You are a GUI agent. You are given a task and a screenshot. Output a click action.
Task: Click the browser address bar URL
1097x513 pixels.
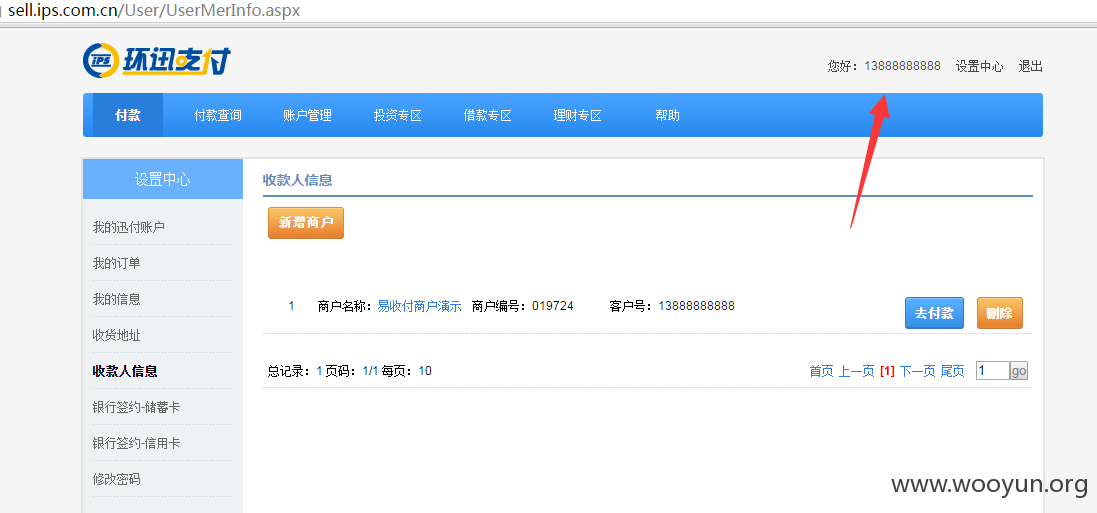154,12
